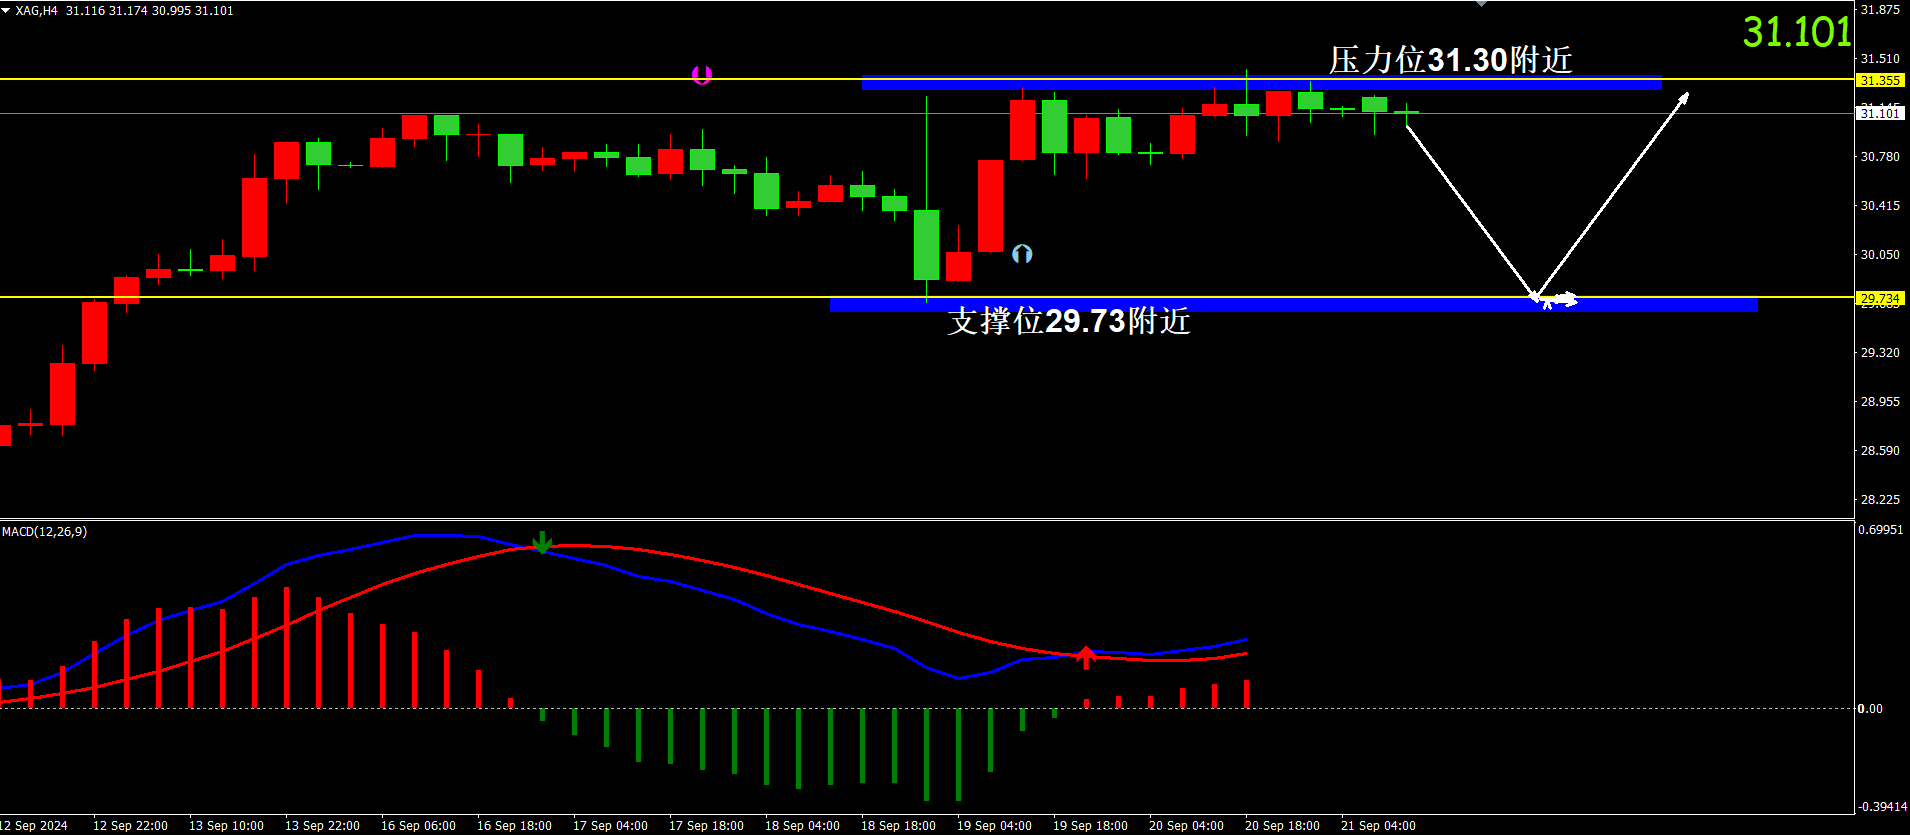This screenshot has width=1910, height=835.
Task: Click the MACD(12,26,9) indicator label
Action: coord(45,532)
